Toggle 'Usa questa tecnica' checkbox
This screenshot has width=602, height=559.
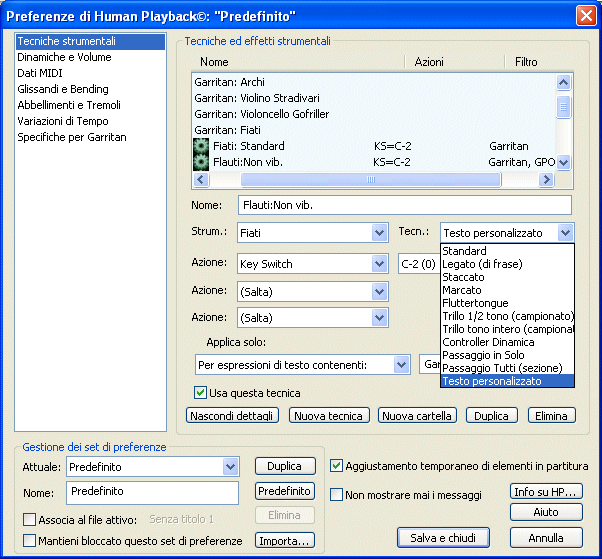(x=200, y=392)
